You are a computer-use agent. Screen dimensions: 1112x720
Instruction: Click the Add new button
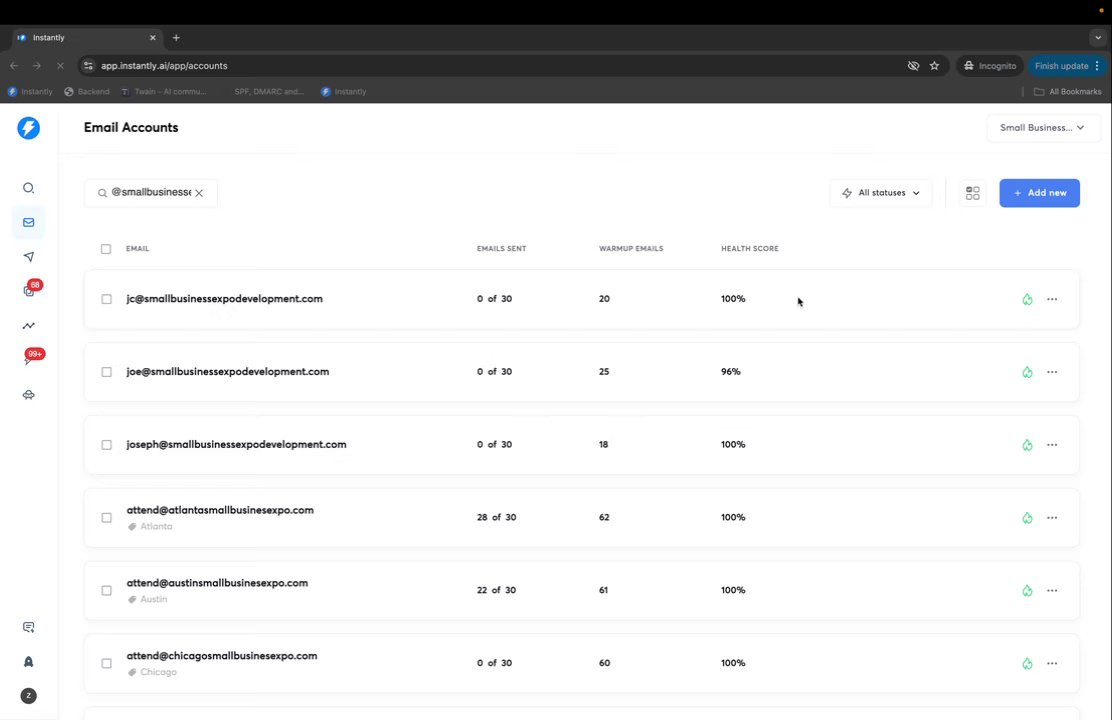[1039, 193]
